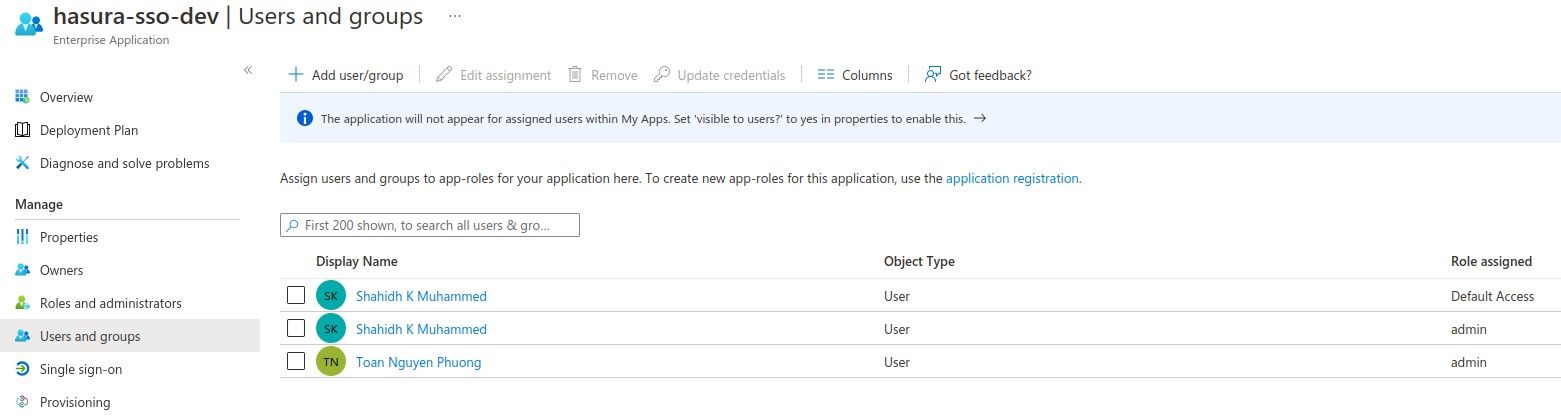Click the hasura-sso-dev enterprise application icon

click(30, 24)
